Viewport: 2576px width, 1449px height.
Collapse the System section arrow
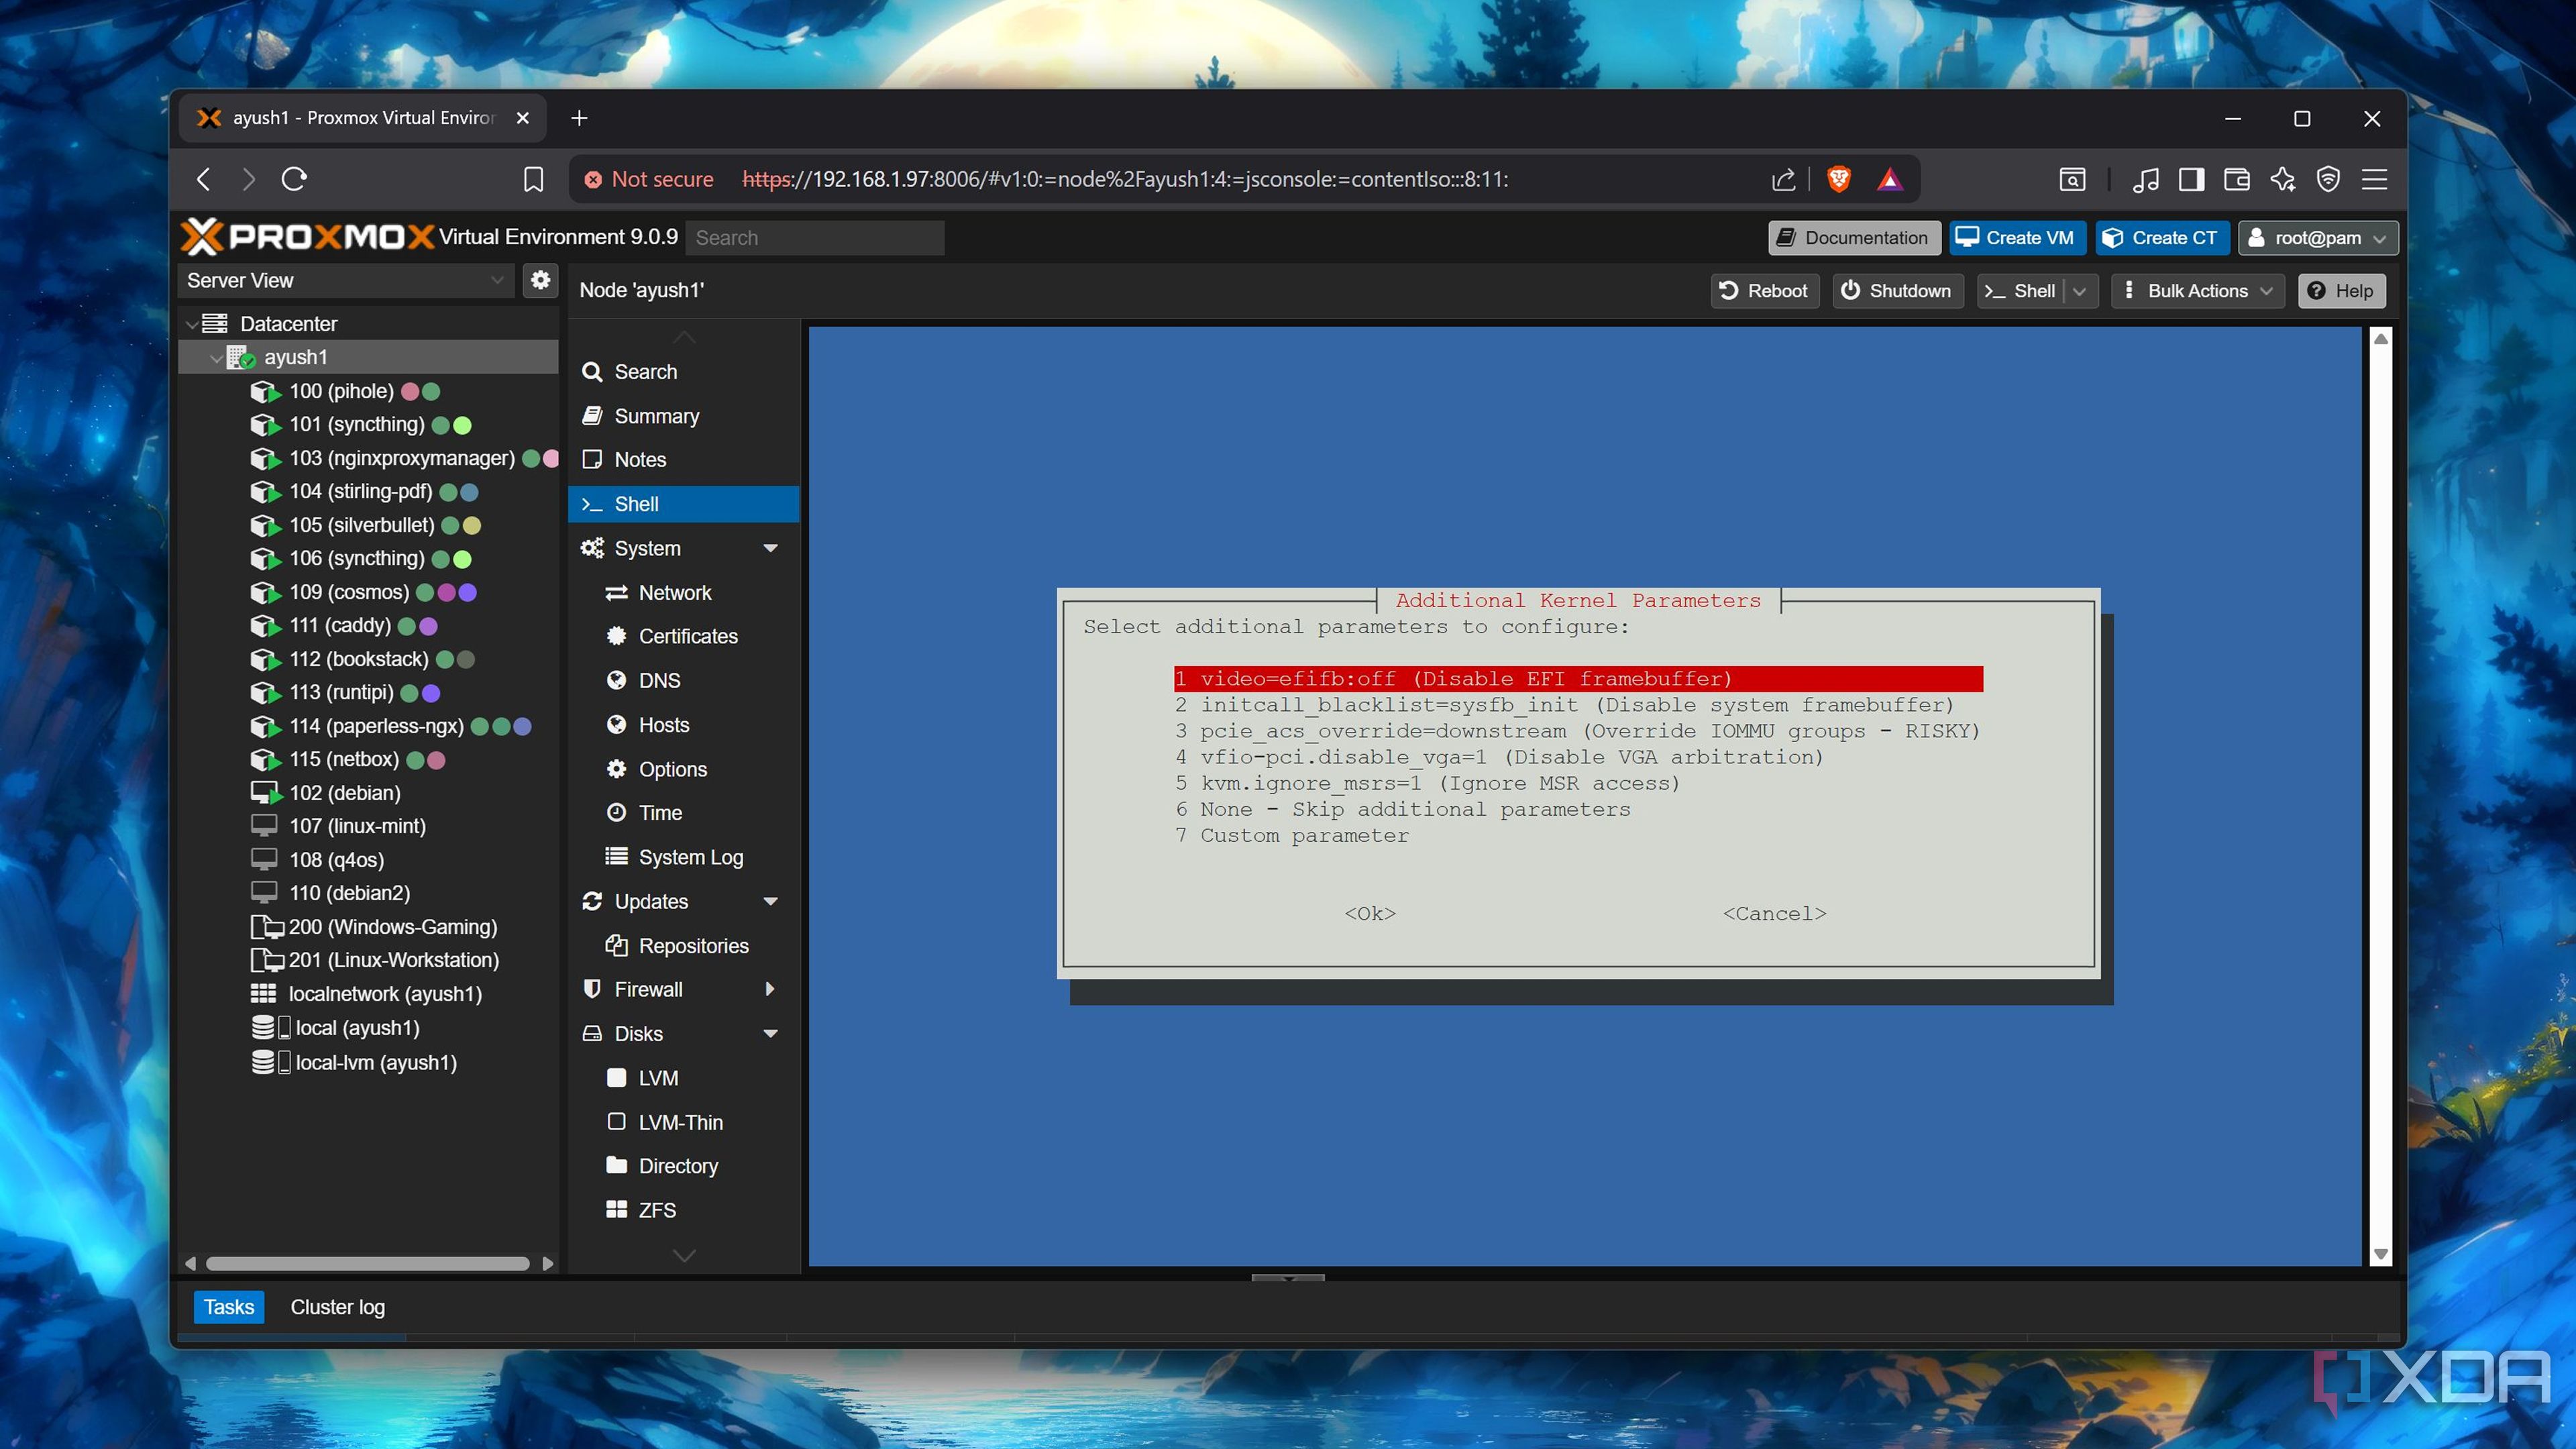770,548
